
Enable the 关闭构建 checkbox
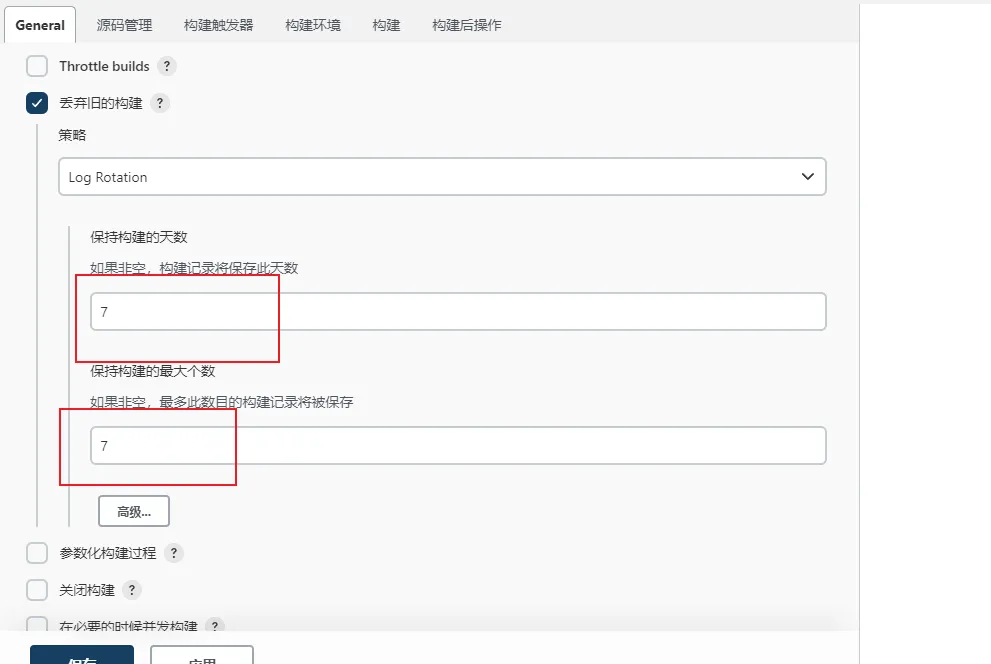(x=37, y=590)
